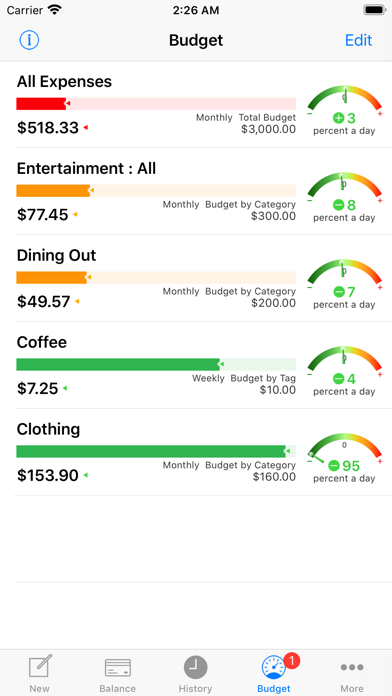
Task: Tap the red badge on Budget tab
Action: pyautogui.click(x=291, y=661)
